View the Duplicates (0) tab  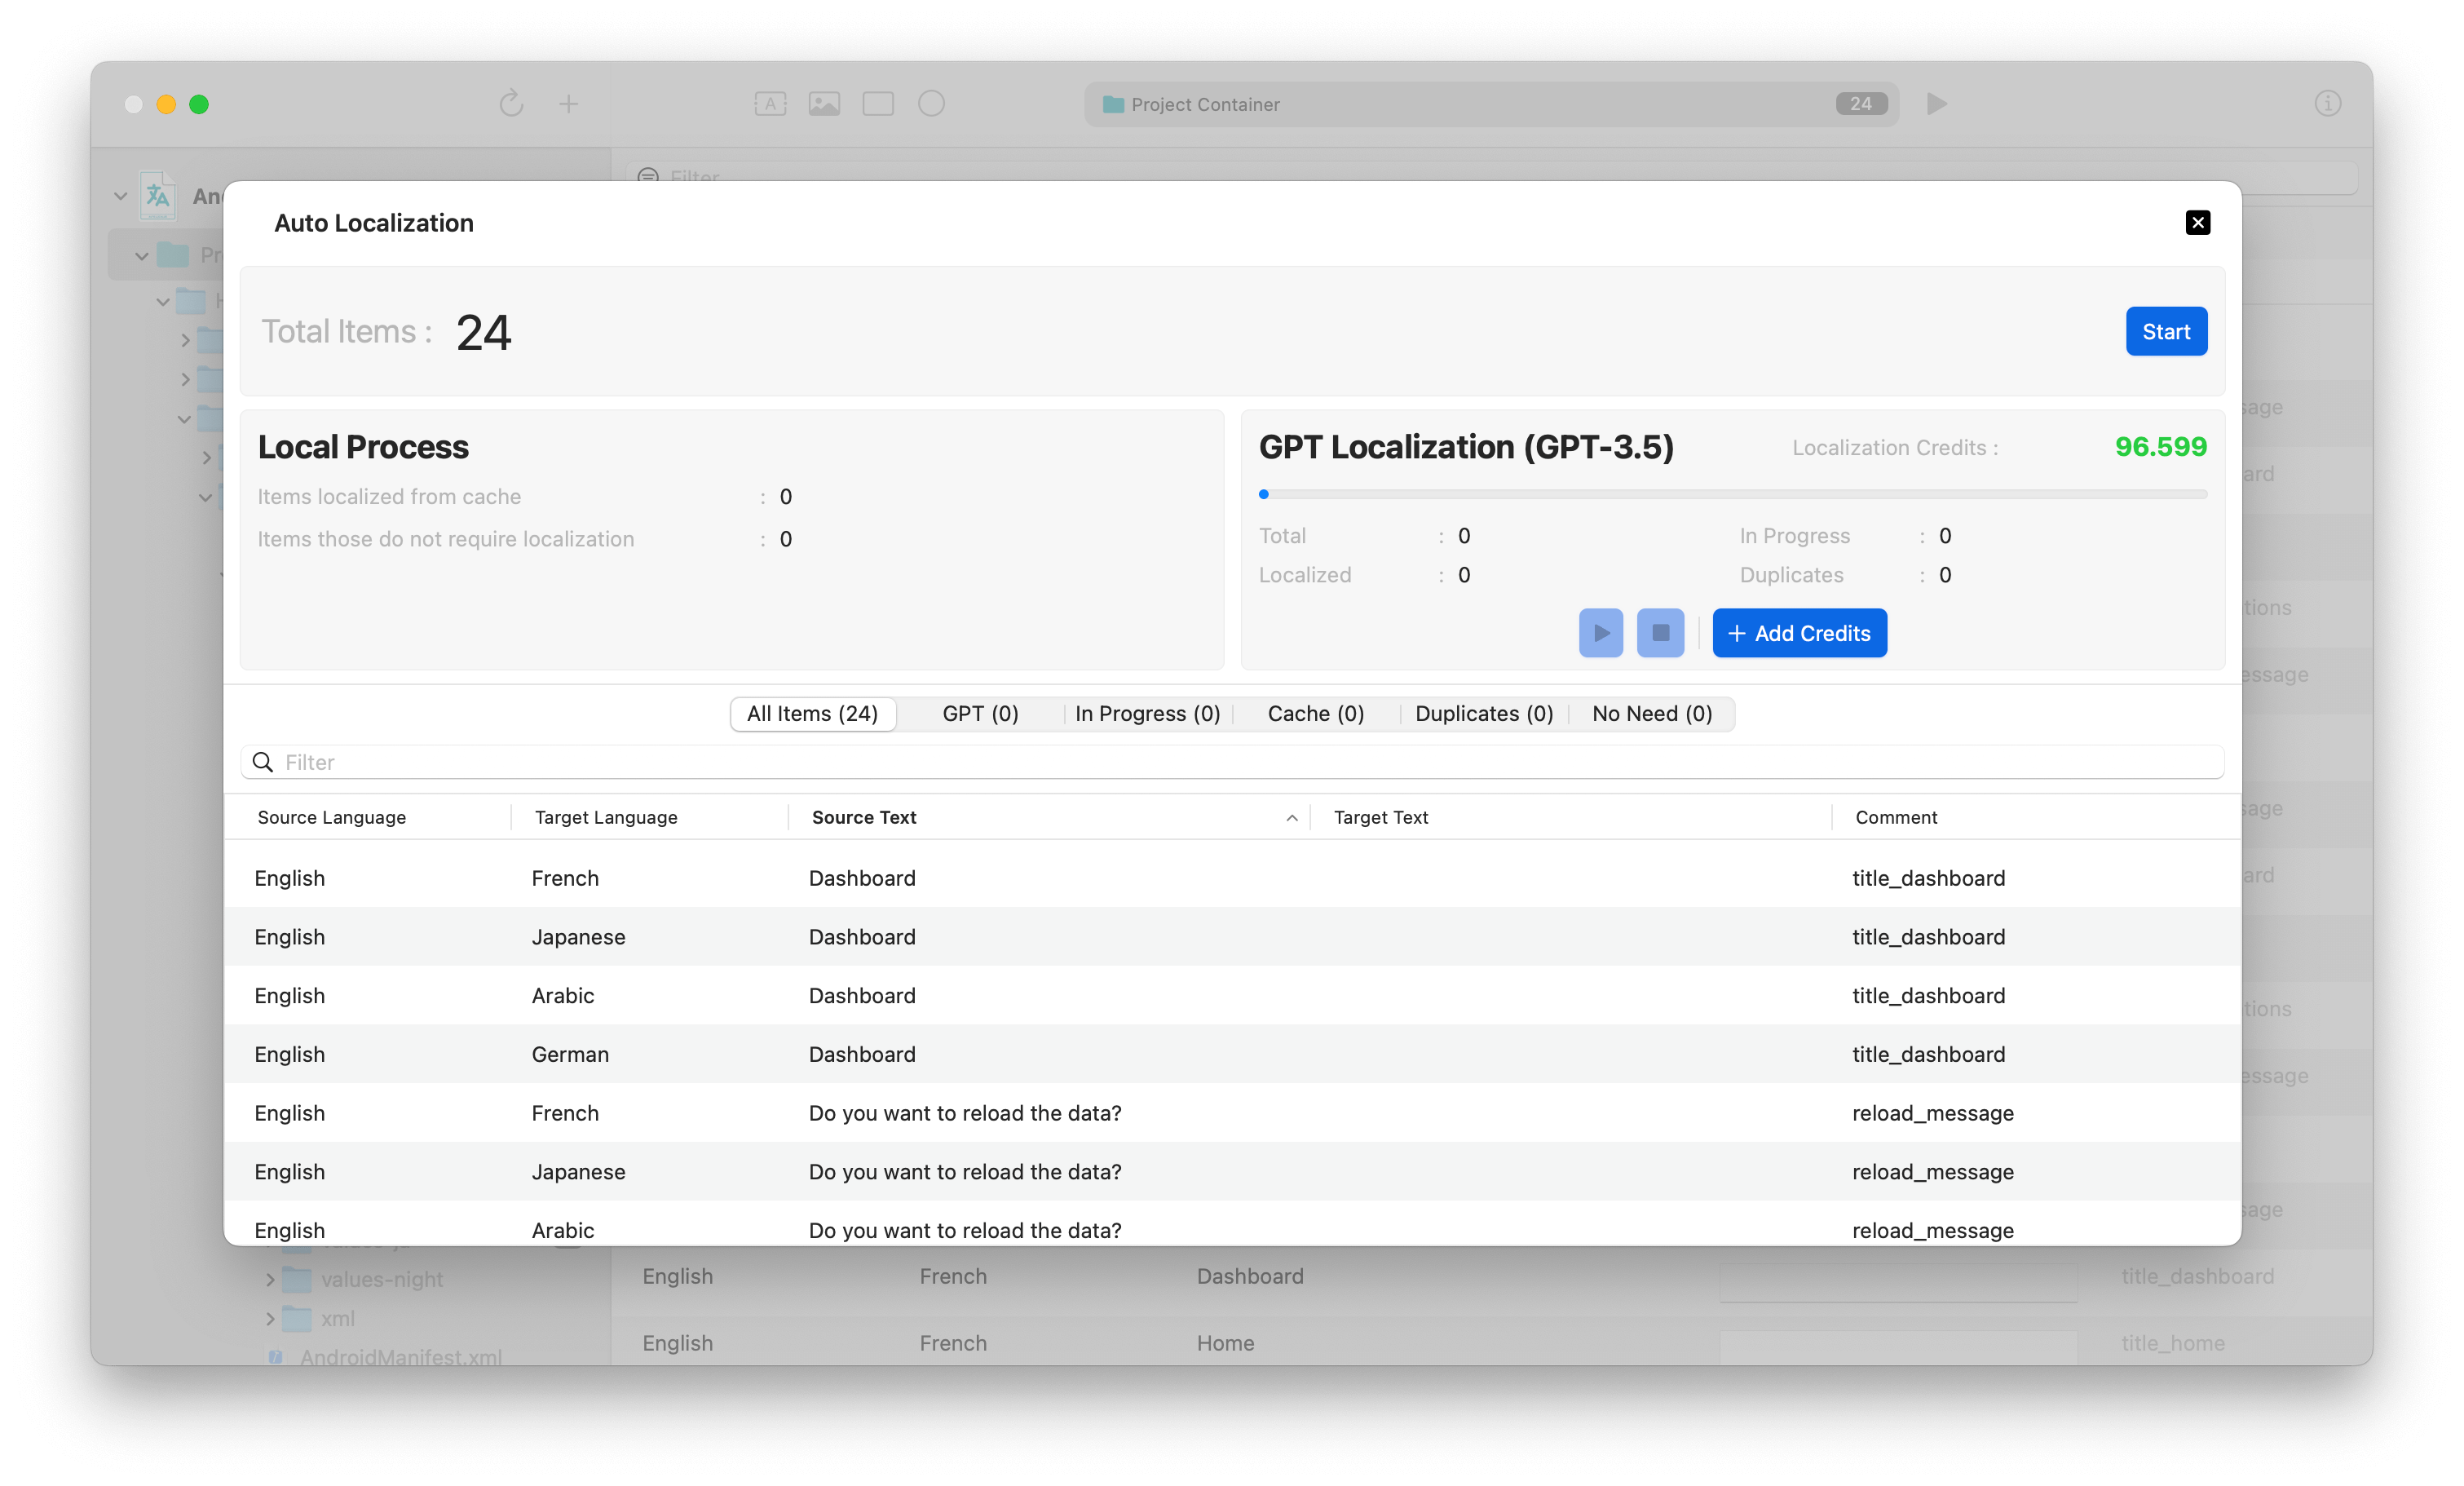(1484, 714)
